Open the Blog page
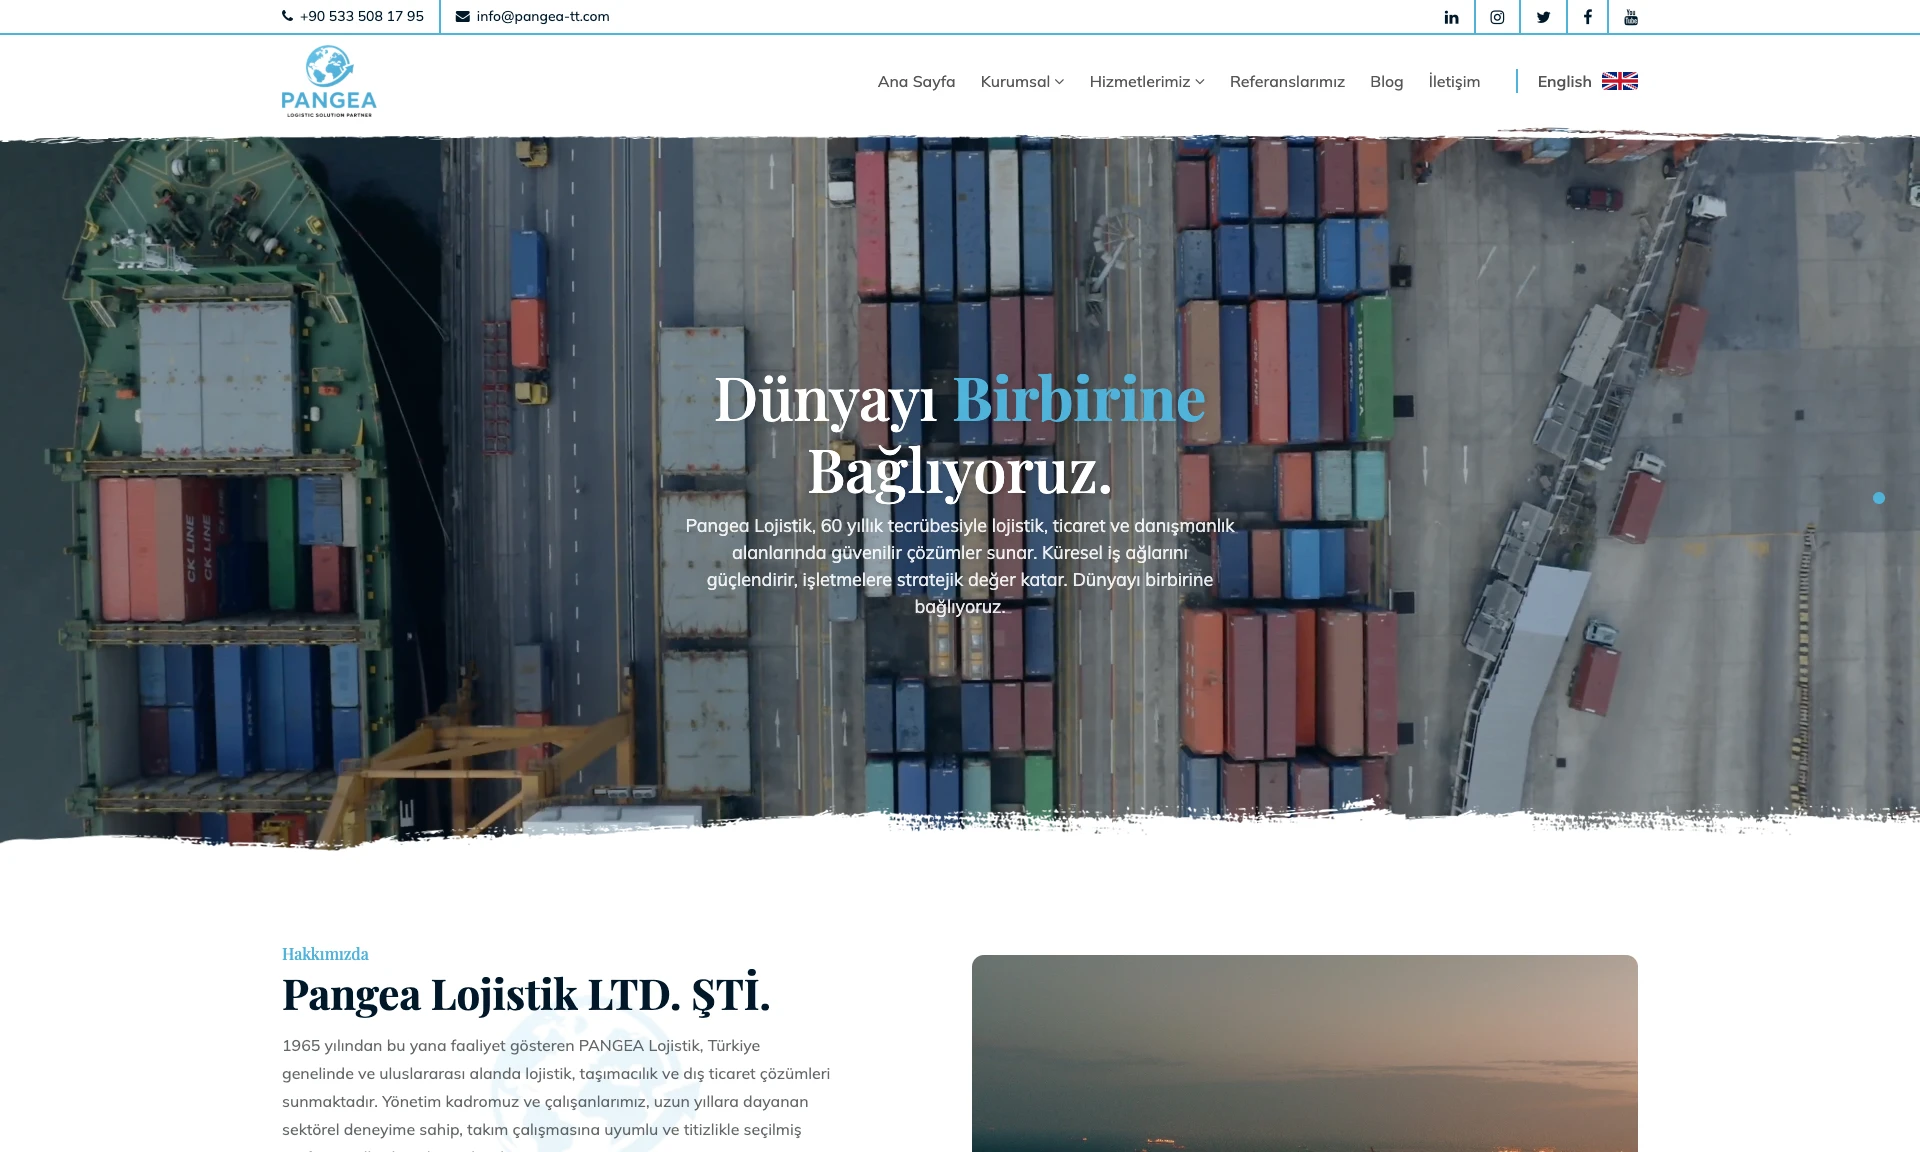The width and height of the screenshot is (1920, 1152). click(1386, 82)
